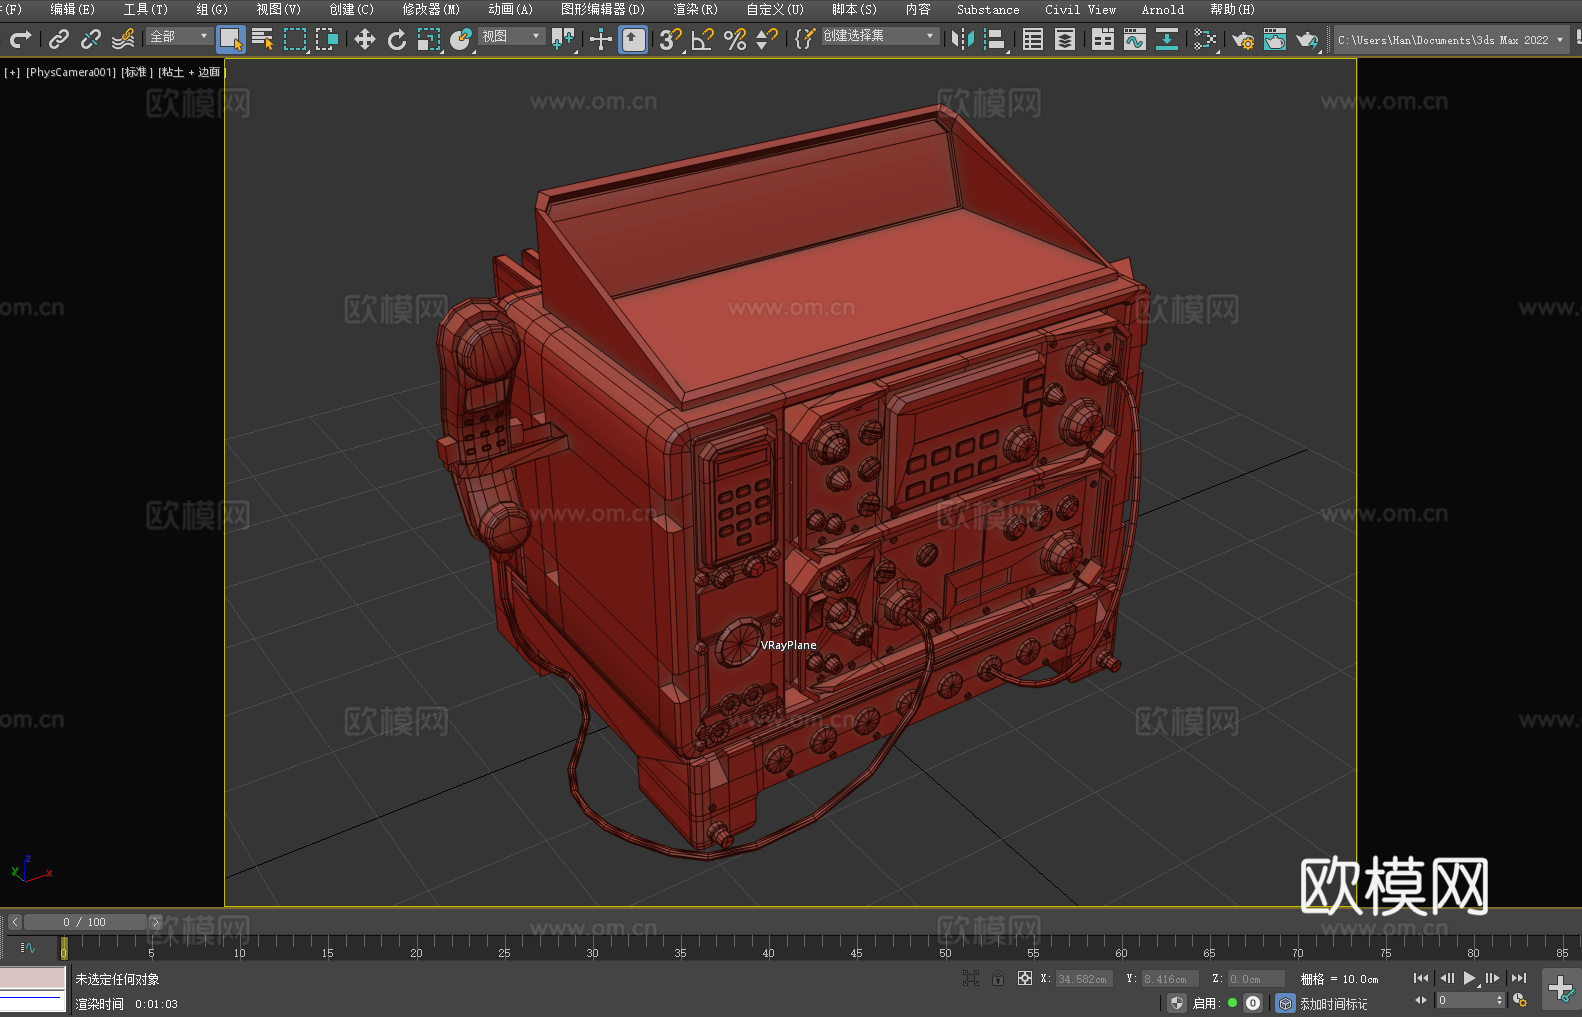Click the 添加时间标记 time tag label

(1333, 1003)
